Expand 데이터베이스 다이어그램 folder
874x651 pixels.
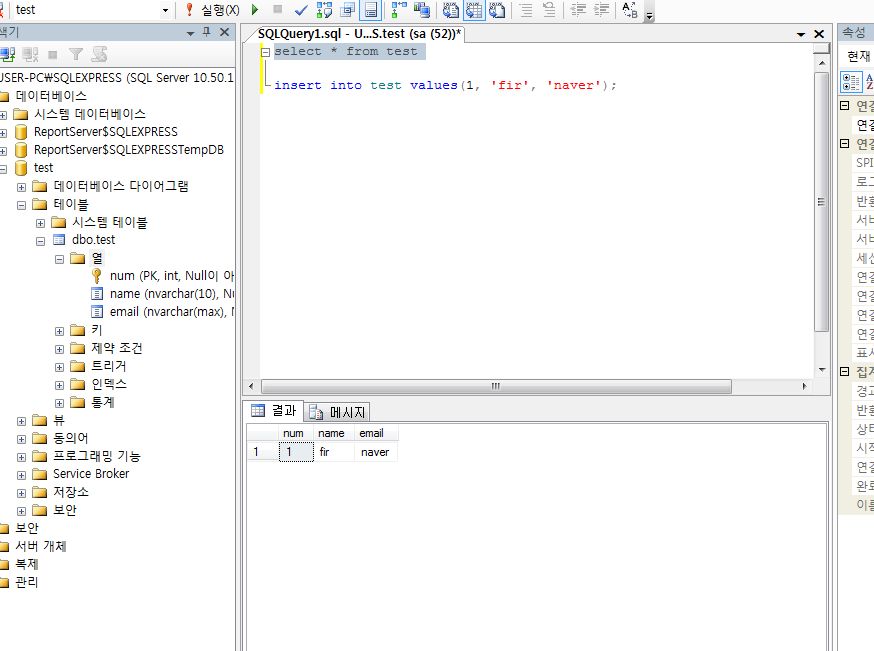(21, 187)
